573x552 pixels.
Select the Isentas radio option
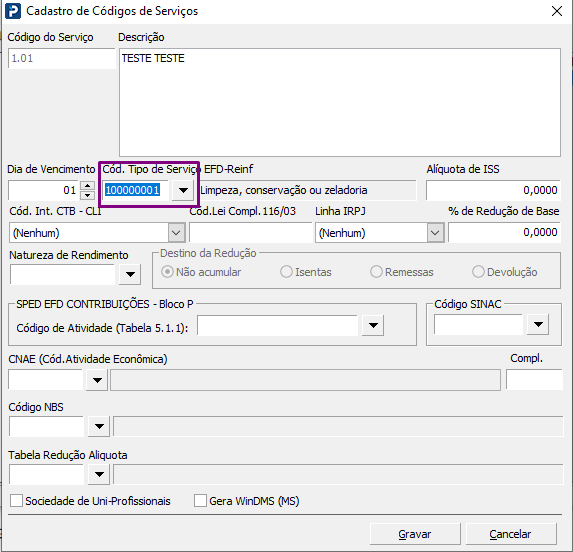tap(286, 272)
